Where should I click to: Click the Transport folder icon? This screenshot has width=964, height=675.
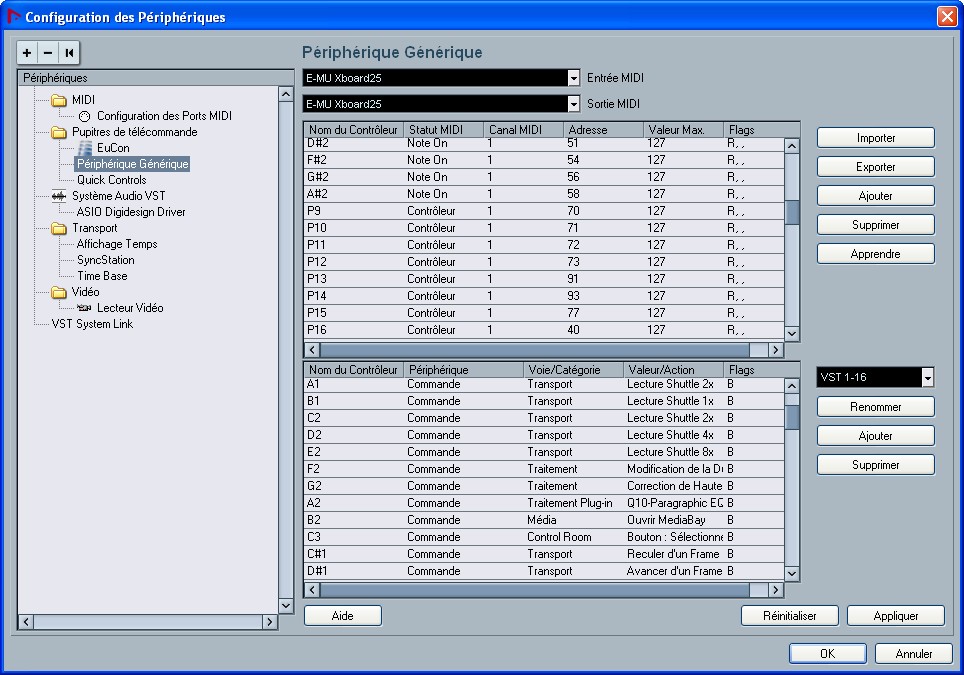tap(58, 228)
